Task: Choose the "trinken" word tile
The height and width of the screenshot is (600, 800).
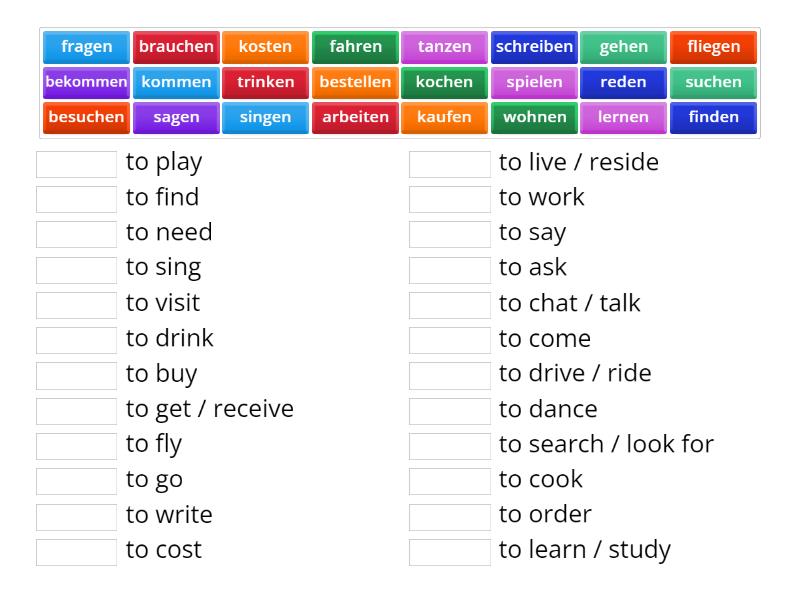Action: [x=265, y=82]
